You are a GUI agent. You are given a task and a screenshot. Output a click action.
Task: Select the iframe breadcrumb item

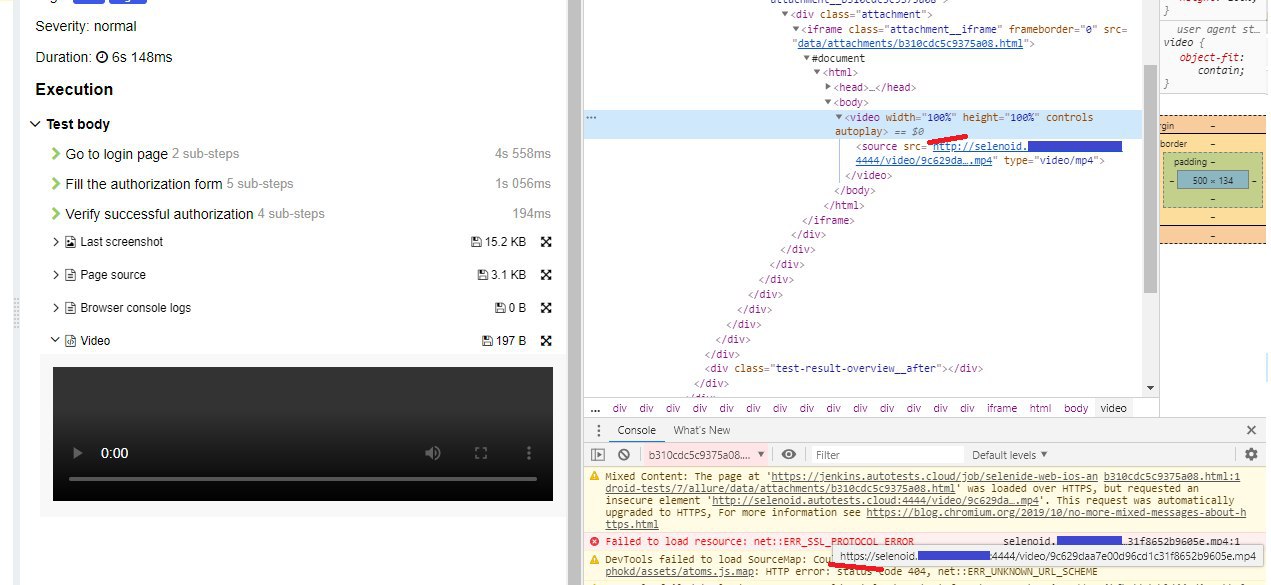(1001, 408)
